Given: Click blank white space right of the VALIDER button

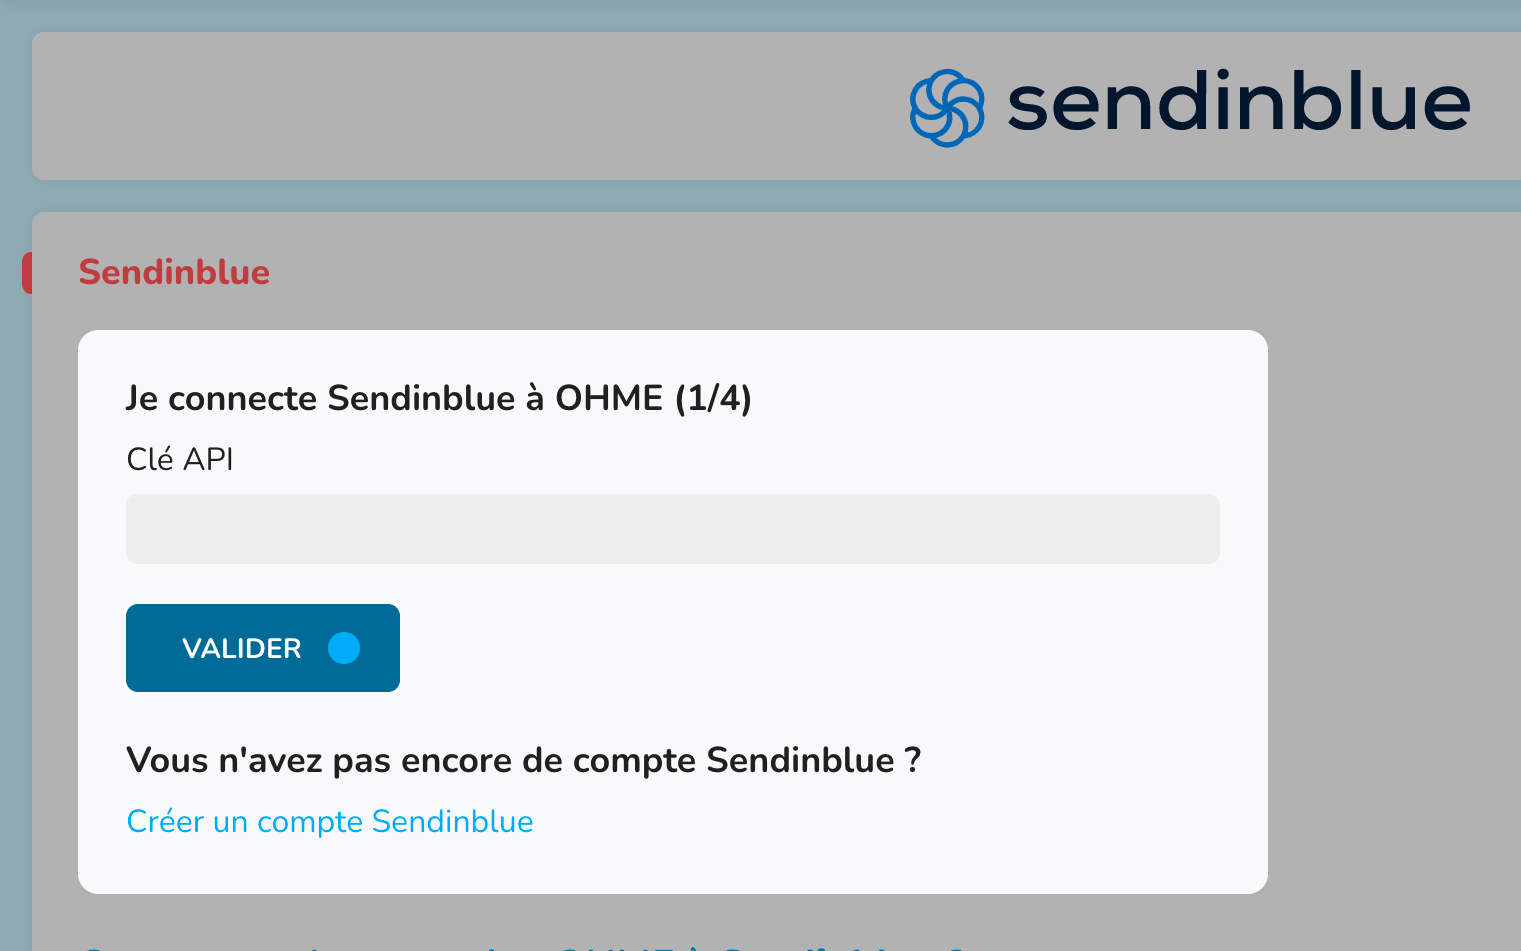Looking at the screenshot, I should click(800, 648).
